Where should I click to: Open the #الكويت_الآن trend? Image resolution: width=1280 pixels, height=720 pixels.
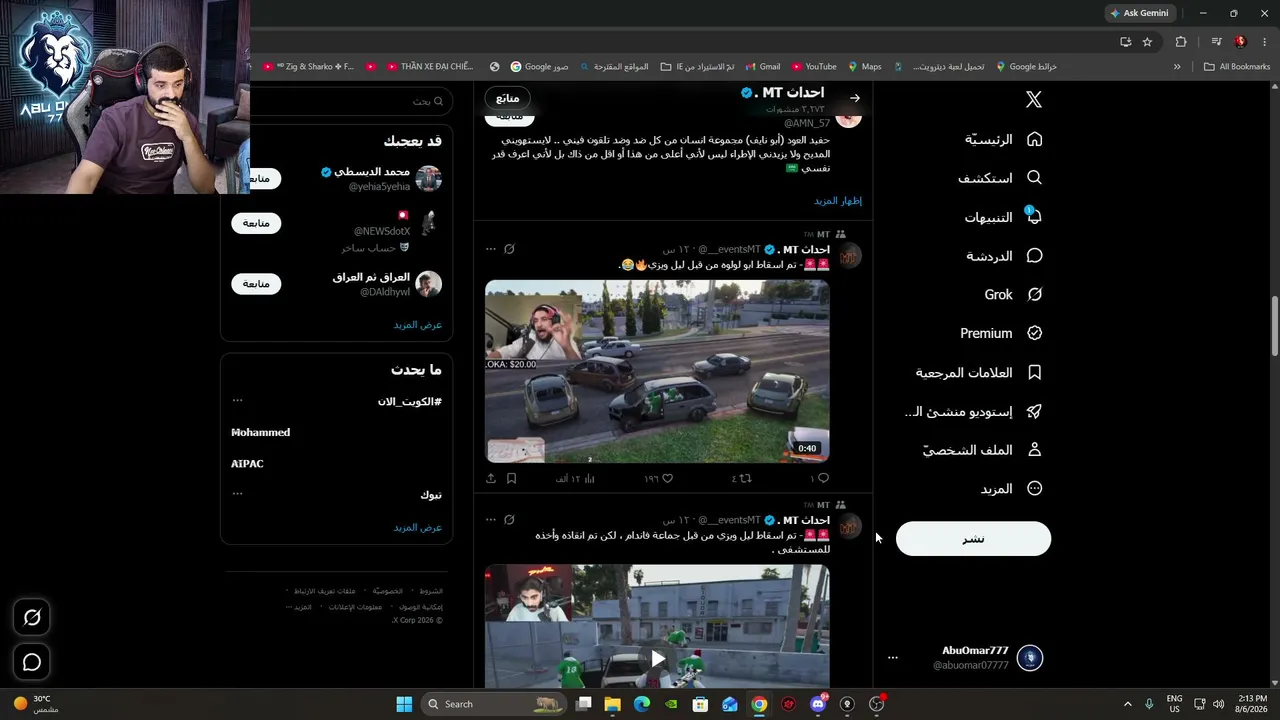[409, 401]
